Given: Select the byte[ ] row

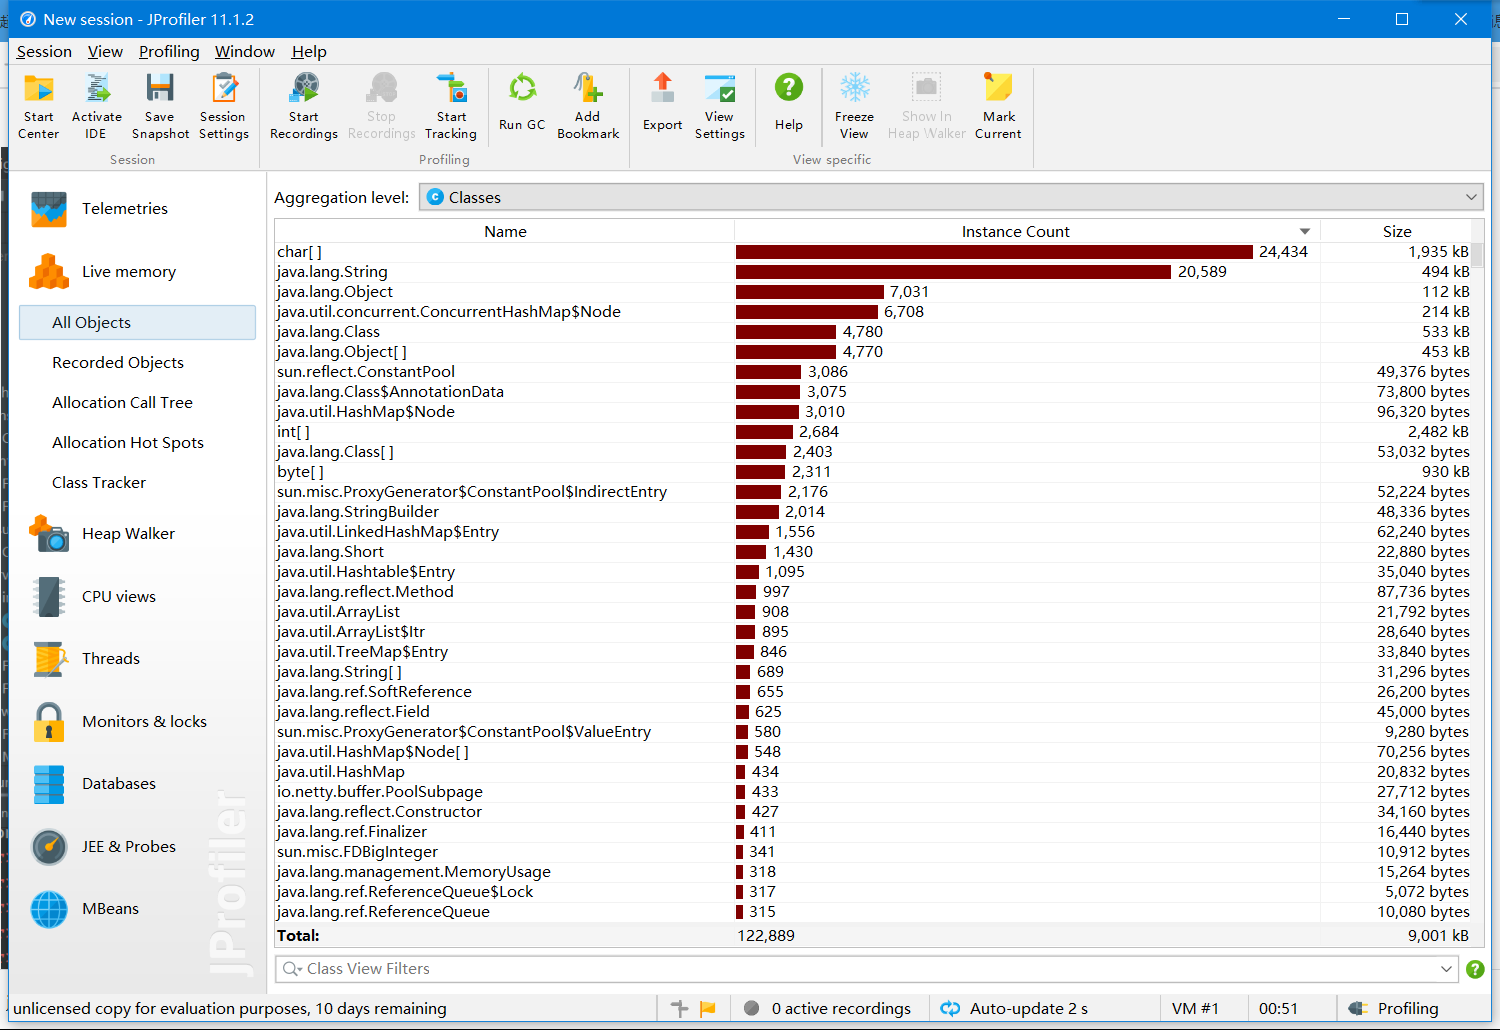Looking at the screenshot, I should (873, 472).
